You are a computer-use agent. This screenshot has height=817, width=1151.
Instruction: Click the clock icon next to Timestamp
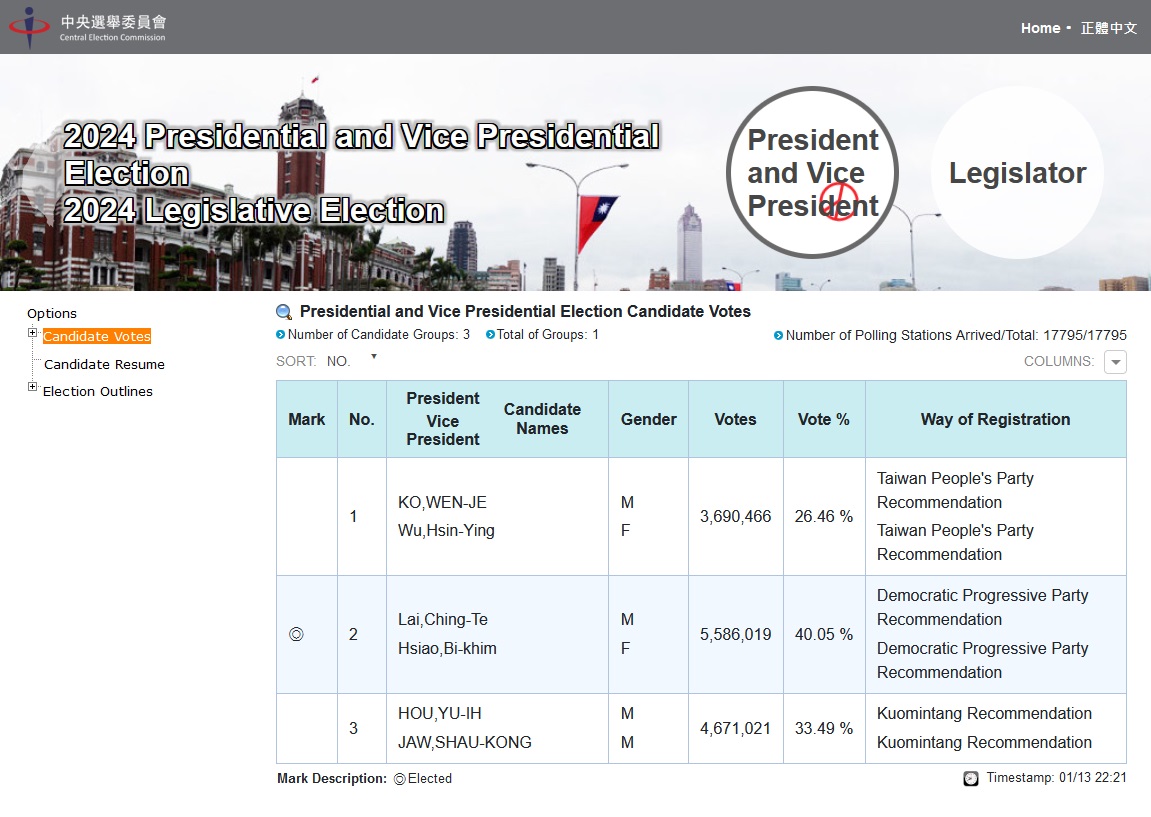(970, 778)
